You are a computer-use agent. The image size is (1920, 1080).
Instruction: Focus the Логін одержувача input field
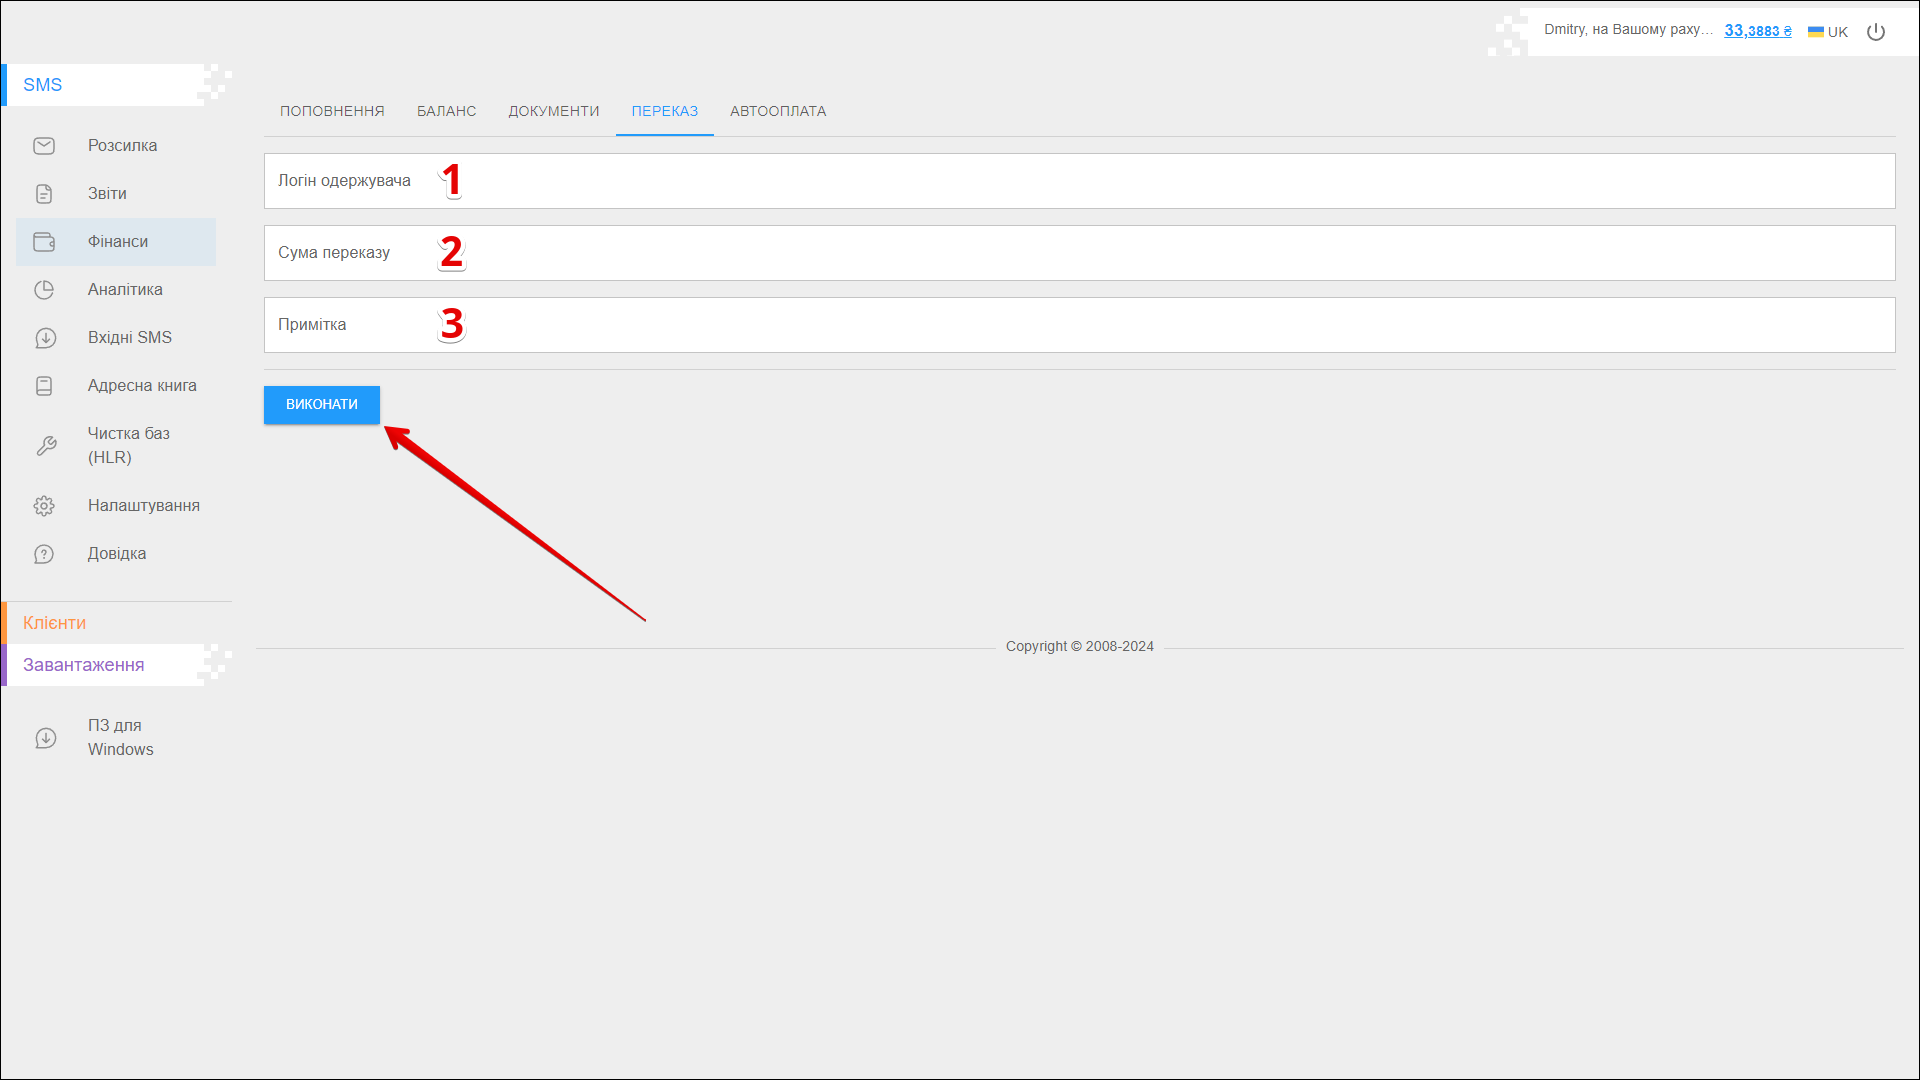click(x=1079, y=181)
